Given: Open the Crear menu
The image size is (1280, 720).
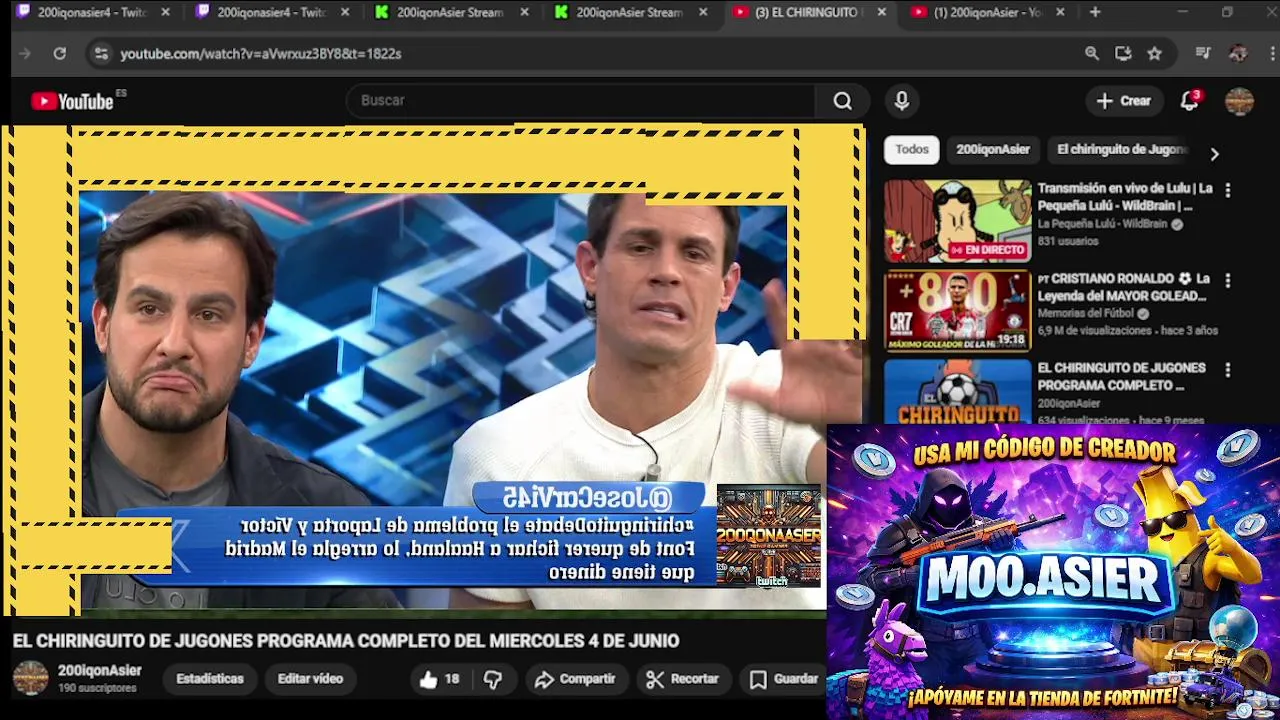Looking at the screenshot, I should coord(1124,101).
